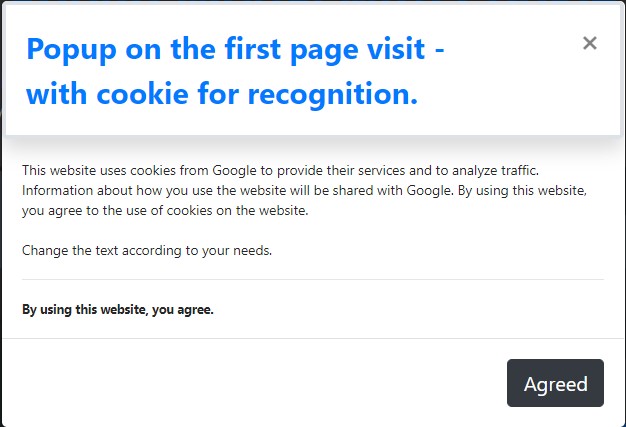Image resolution: width=626 pixels, height=427 pixels.
Task: Click the bold text 'By using this website, you agree.'
Action: click(118, 310)
